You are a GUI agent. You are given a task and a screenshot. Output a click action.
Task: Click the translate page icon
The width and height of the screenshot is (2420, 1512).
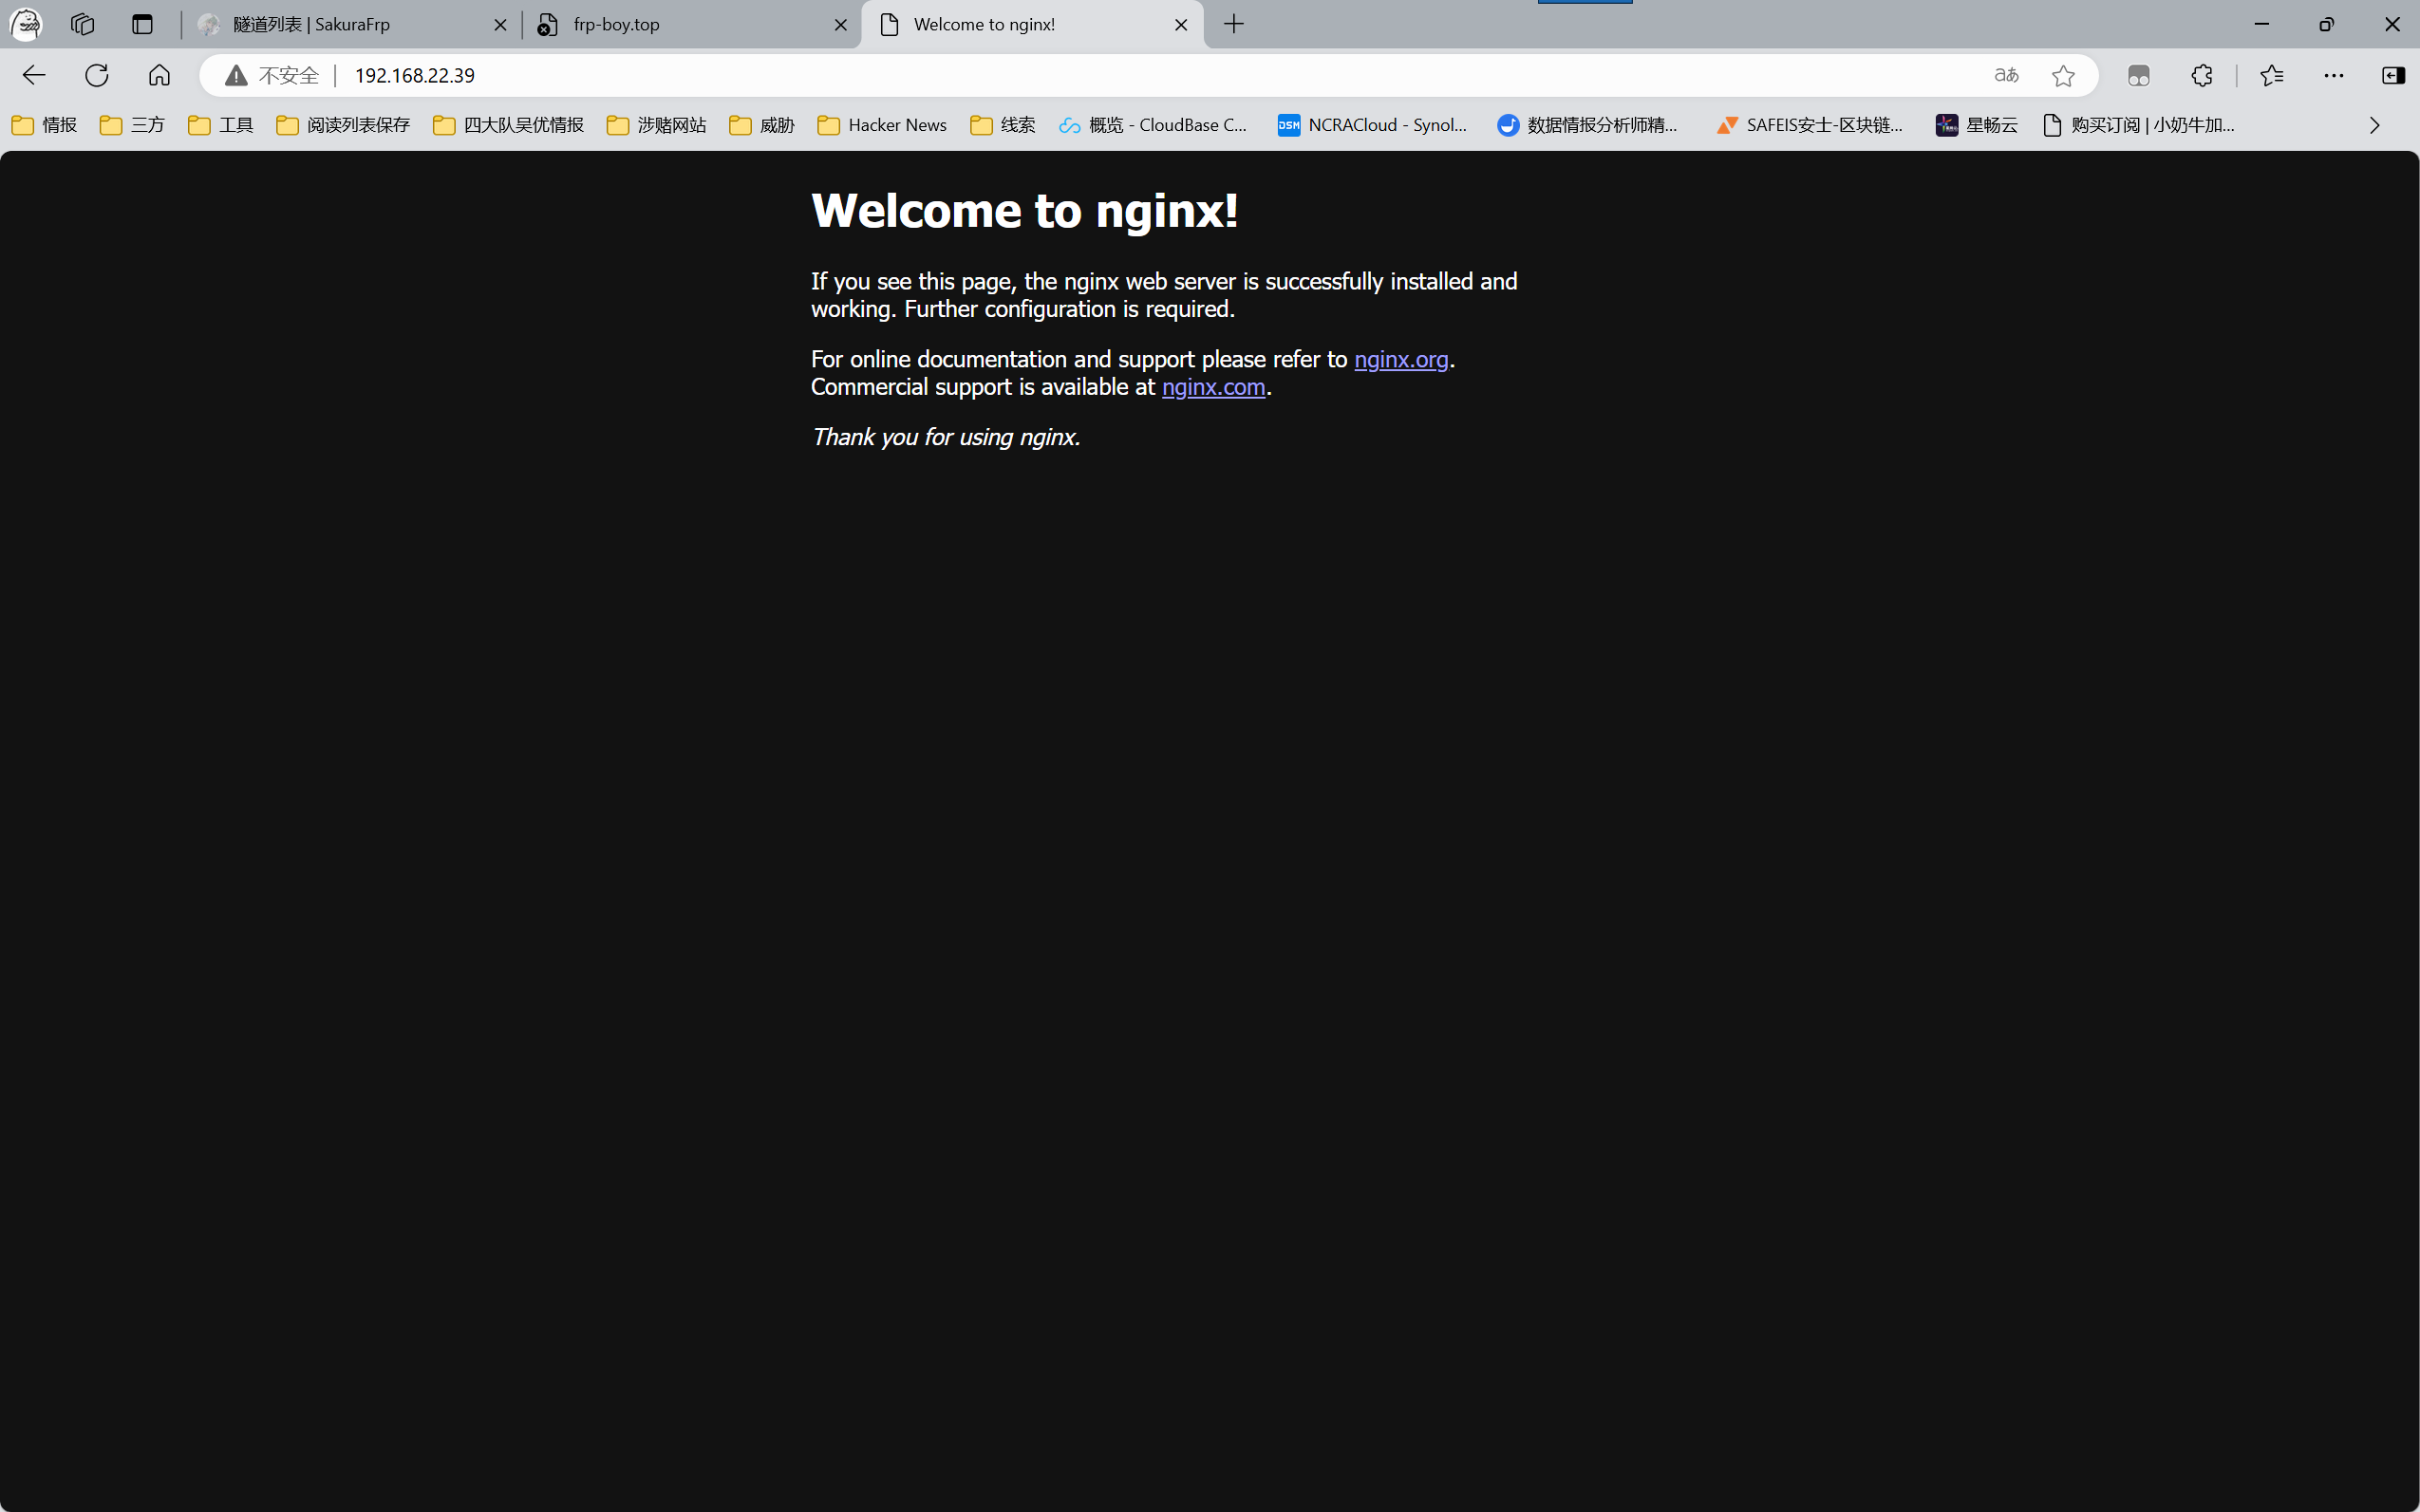point(2006,75)
